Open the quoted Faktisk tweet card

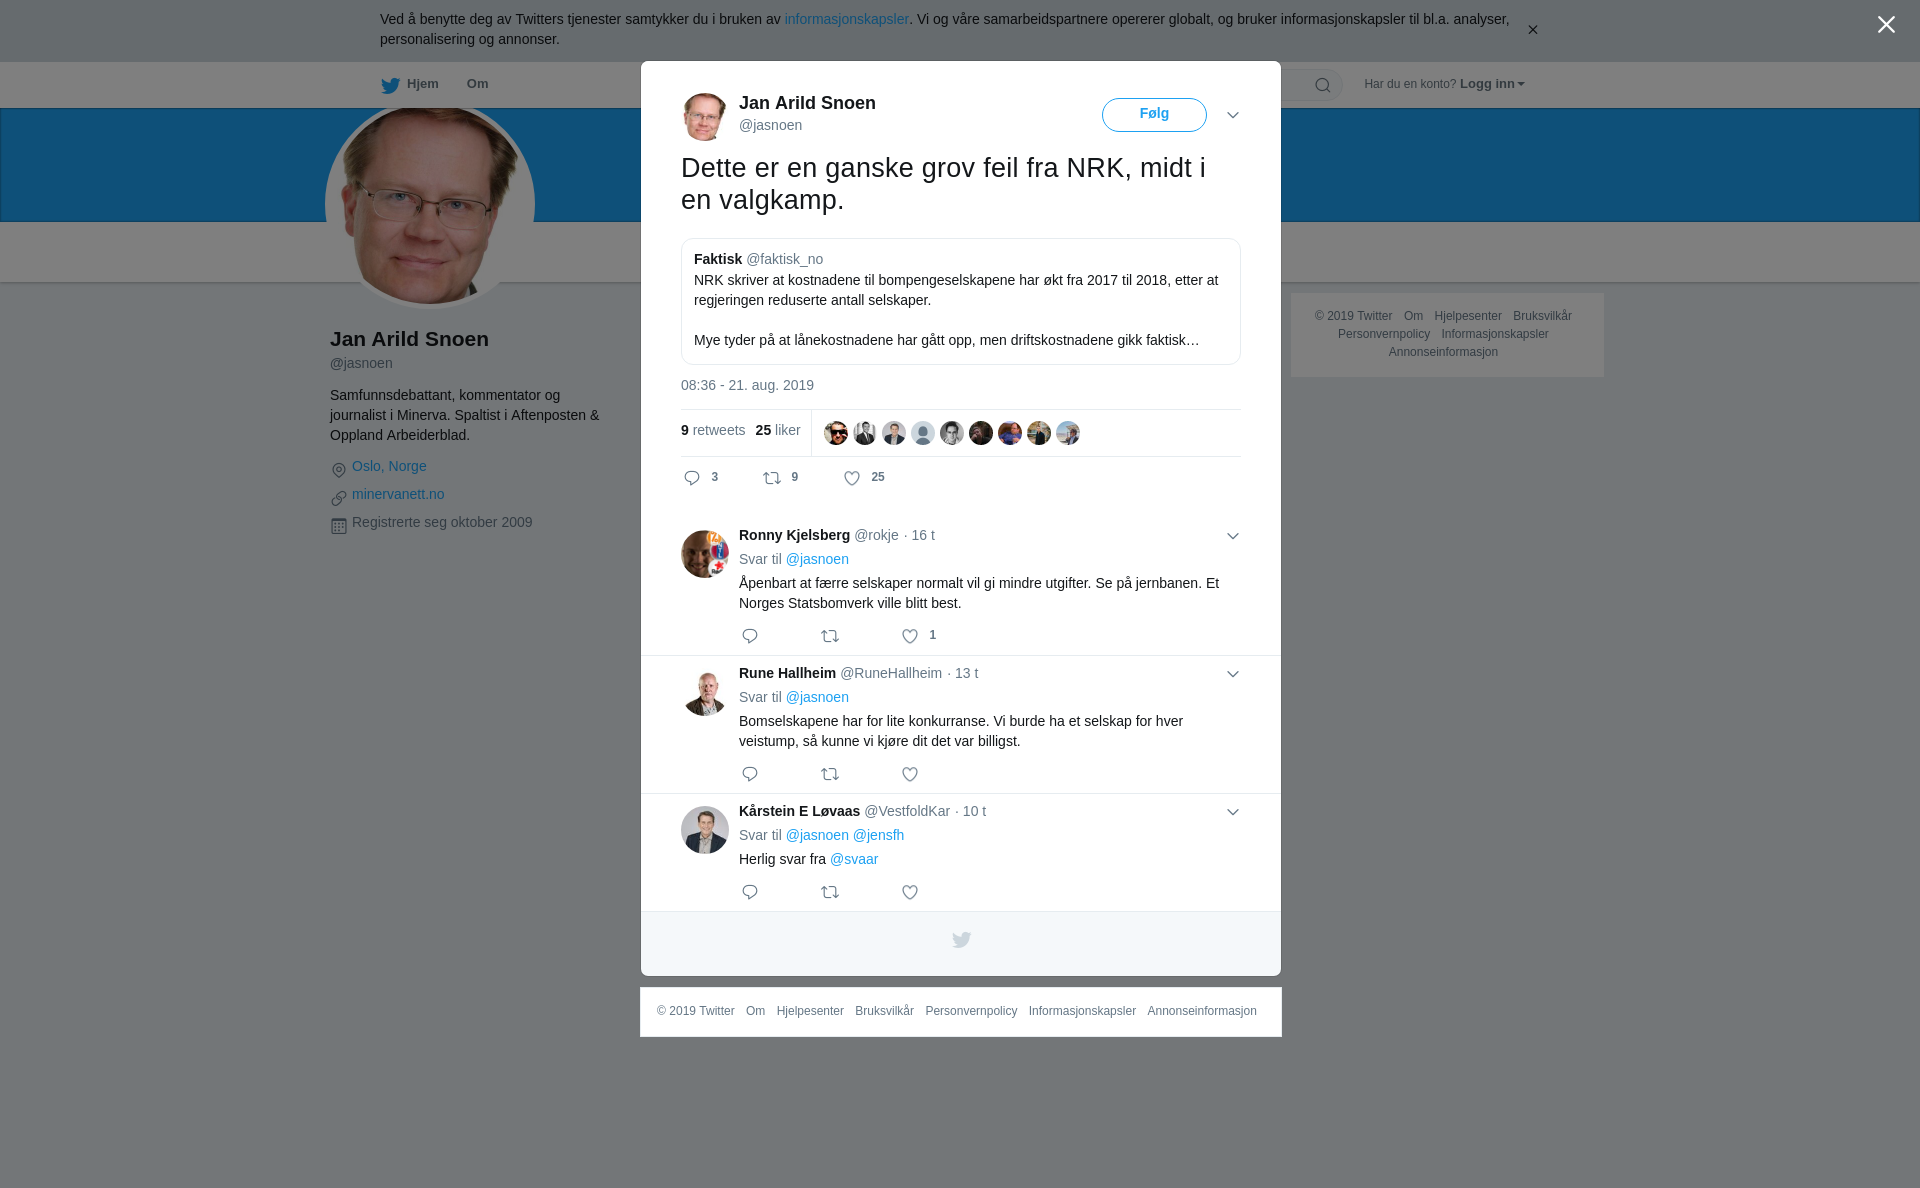pos(961,301)
